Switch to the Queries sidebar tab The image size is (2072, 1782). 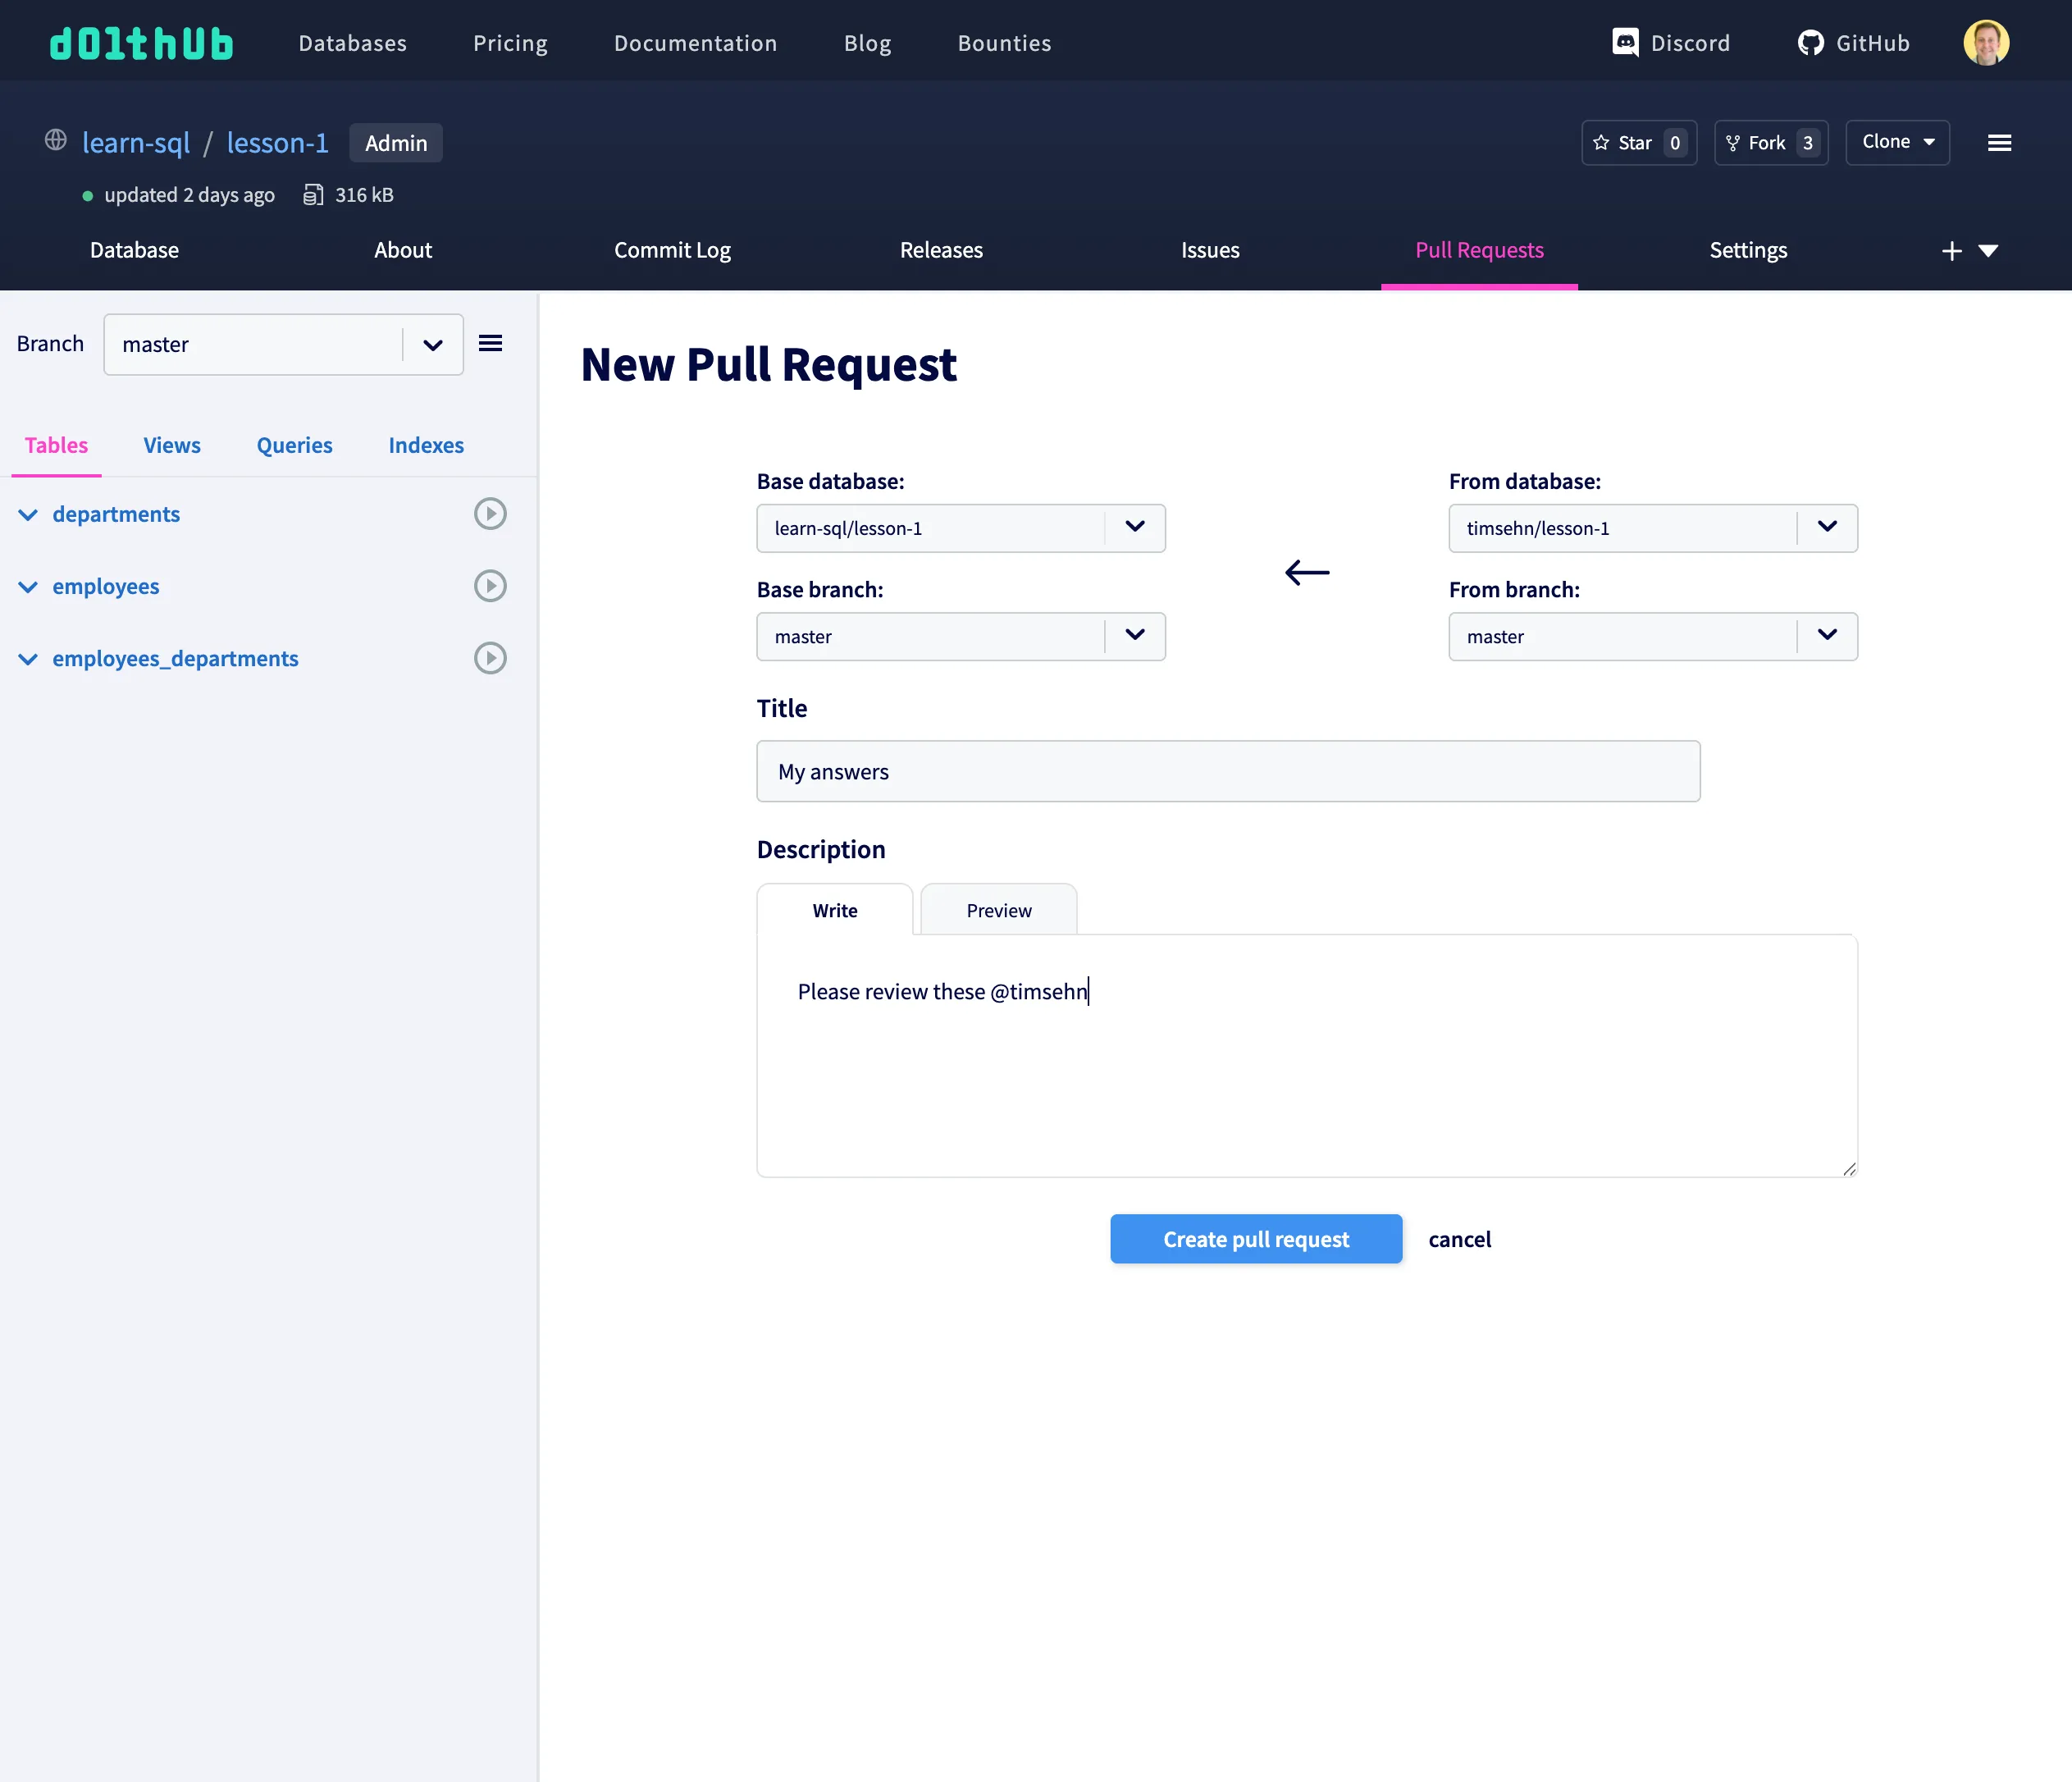[294, 445]
